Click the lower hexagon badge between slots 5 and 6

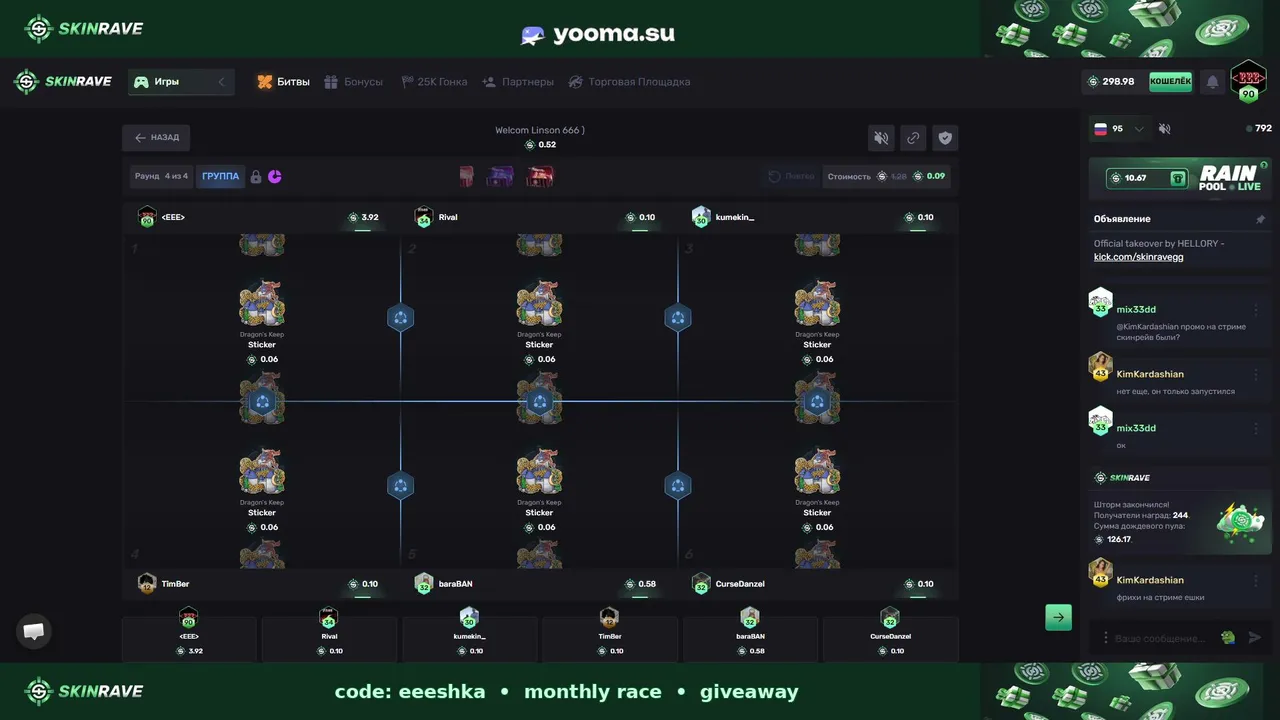click(x=678, y=486)
